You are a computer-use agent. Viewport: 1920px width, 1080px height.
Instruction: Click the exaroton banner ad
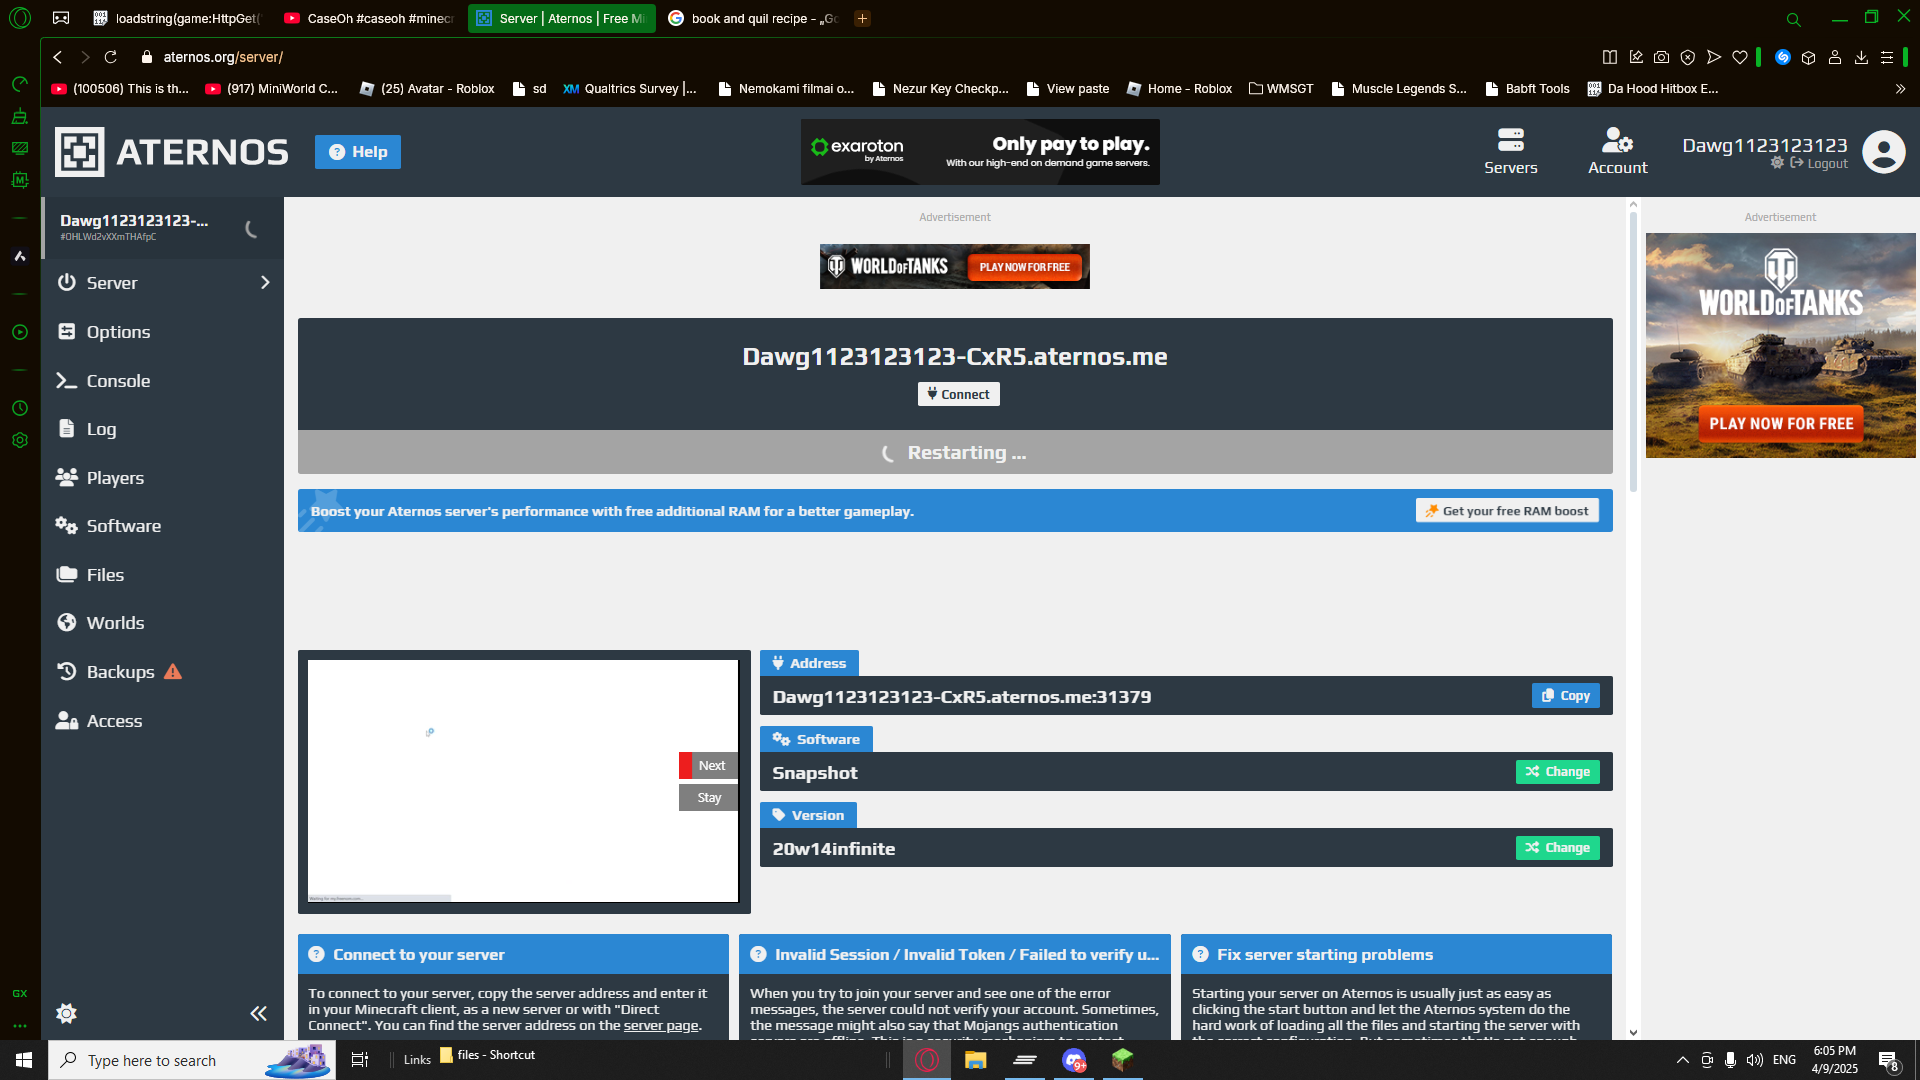point(980,152)
